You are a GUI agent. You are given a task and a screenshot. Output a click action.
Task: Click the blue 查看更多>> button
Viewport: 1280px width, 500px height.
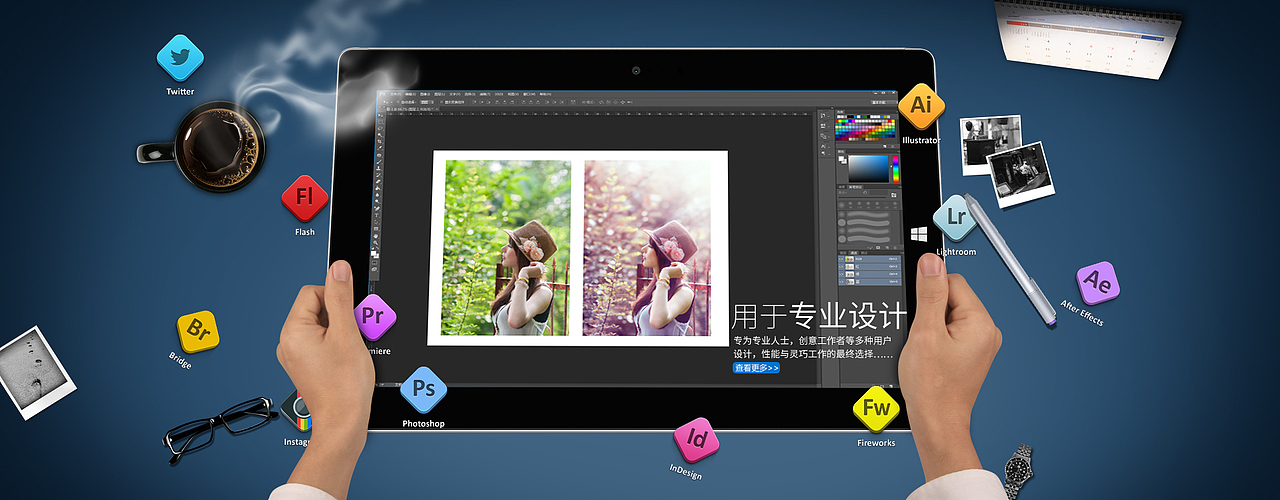pos(756,368)
